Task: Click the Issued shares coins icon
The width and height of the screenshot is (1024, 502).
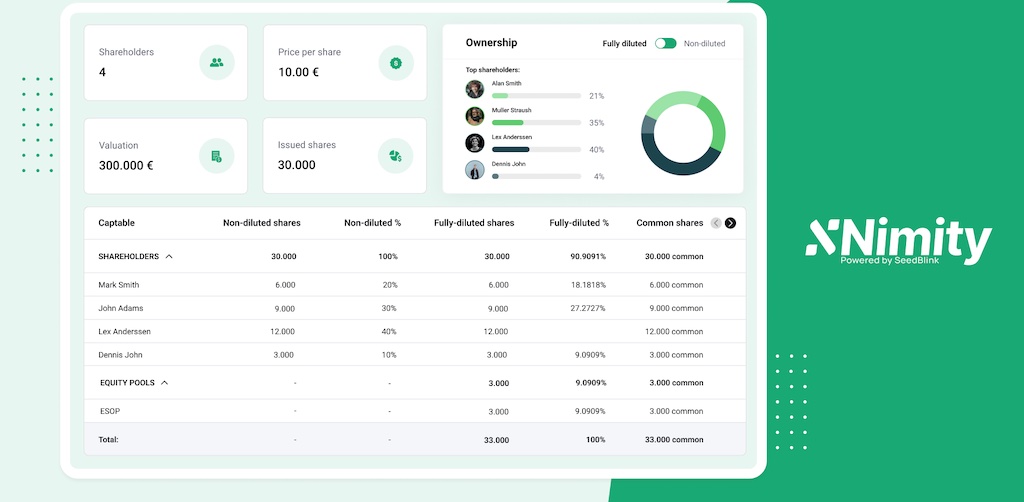Action: coord(396,156)
